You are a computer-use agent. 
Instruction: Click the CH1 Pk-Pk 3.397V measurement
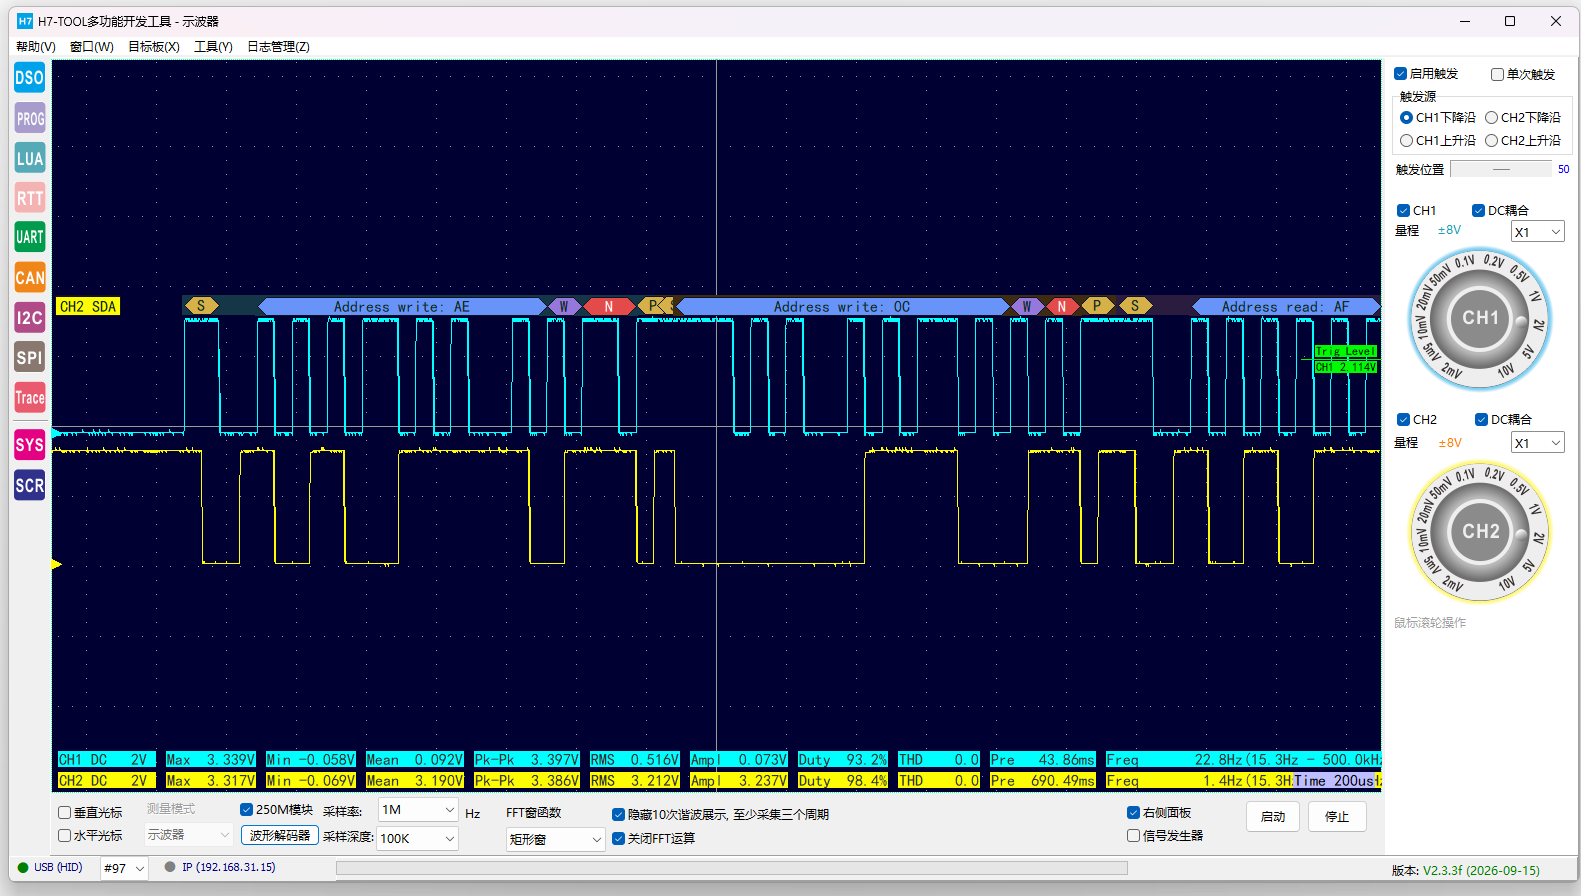[x=527, y=760]
